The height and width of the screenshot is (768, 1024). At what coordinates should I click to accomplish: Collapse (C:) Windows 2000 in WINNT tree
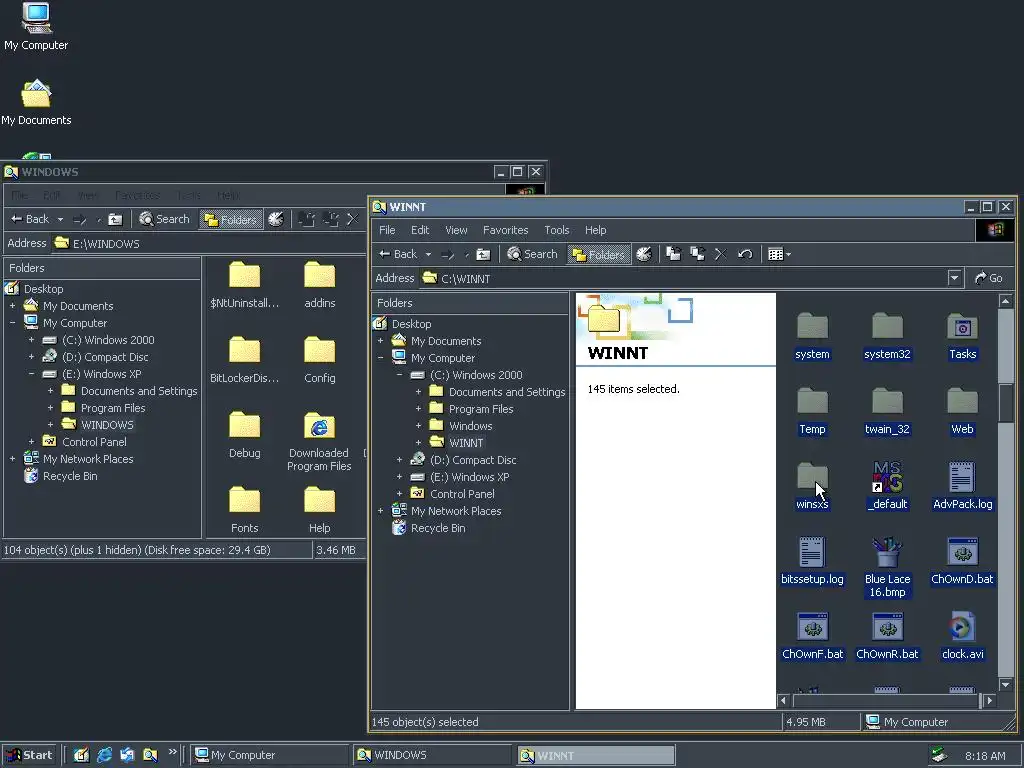[x=399, y=376]
